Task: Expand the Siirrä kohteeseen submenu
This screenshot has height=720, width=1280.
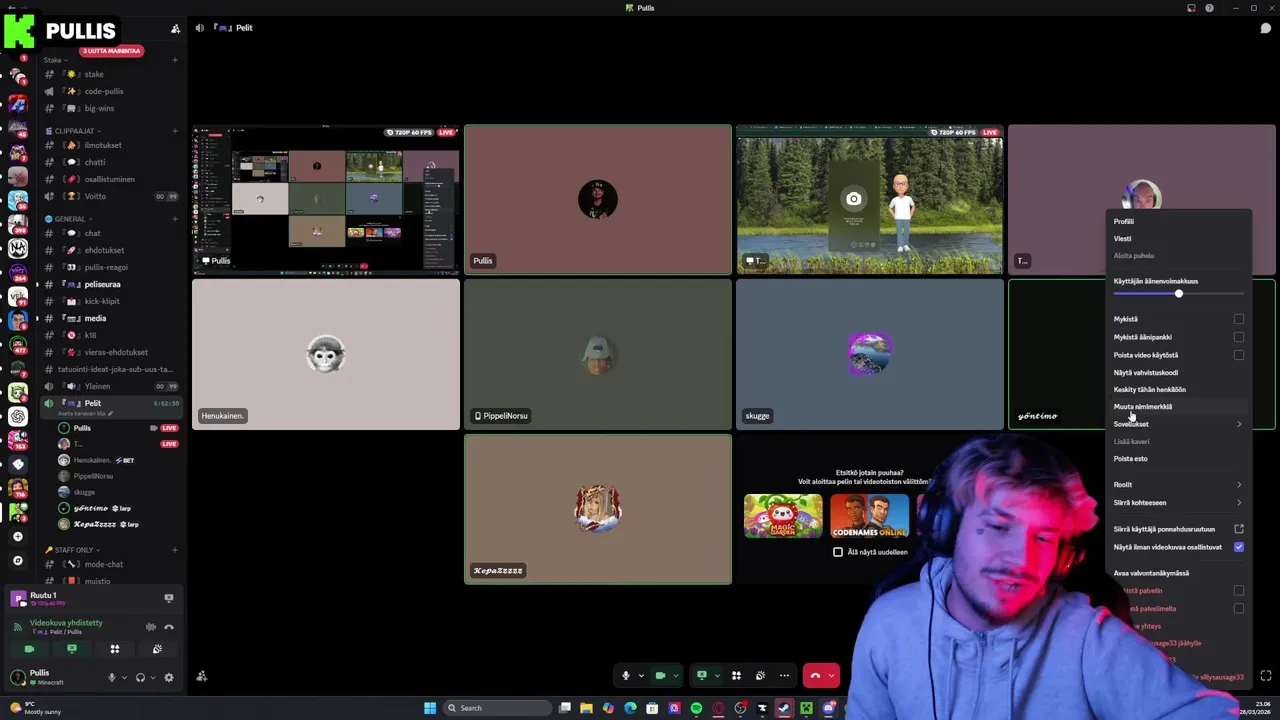Action: [x=1178, y=503]
